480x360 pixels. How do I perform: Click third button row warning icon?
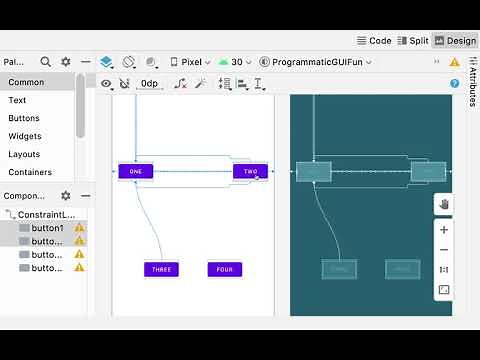click(x=79, y=255)
